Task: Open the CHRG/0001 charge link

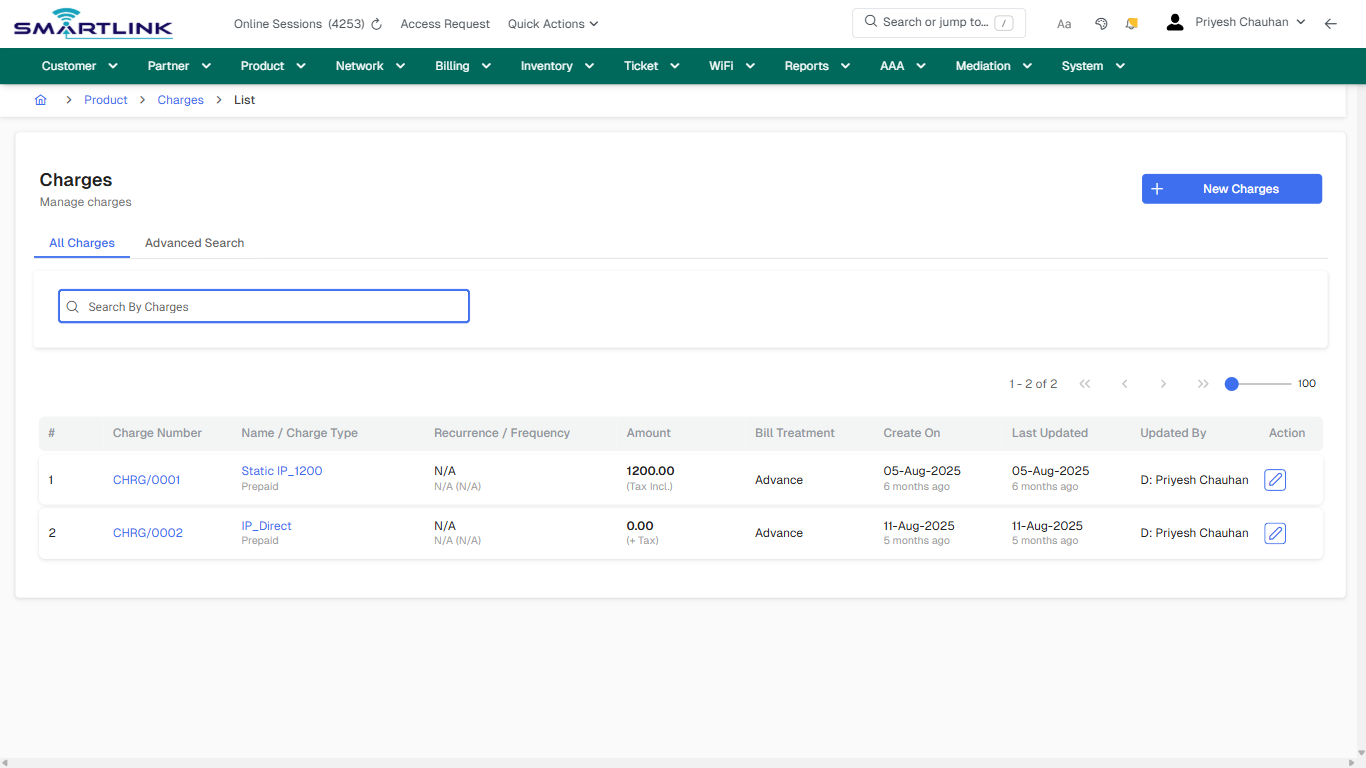Action: coord(146,479)
